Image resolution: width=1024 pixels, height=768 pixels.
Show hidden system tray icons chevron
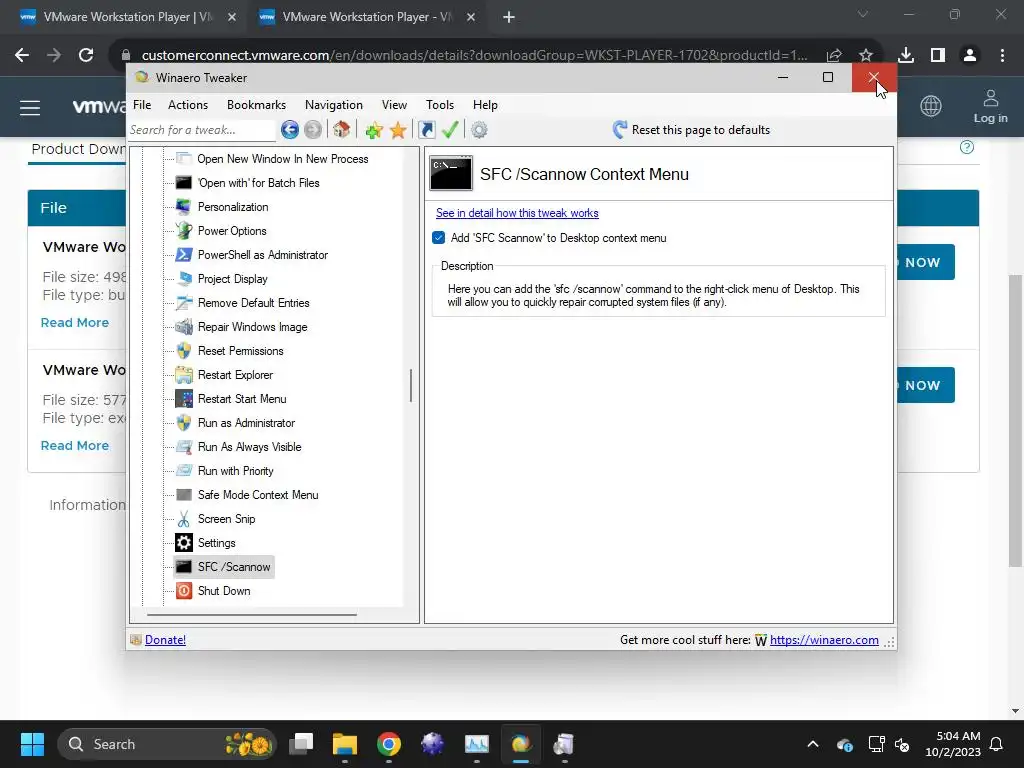(813, 744)
